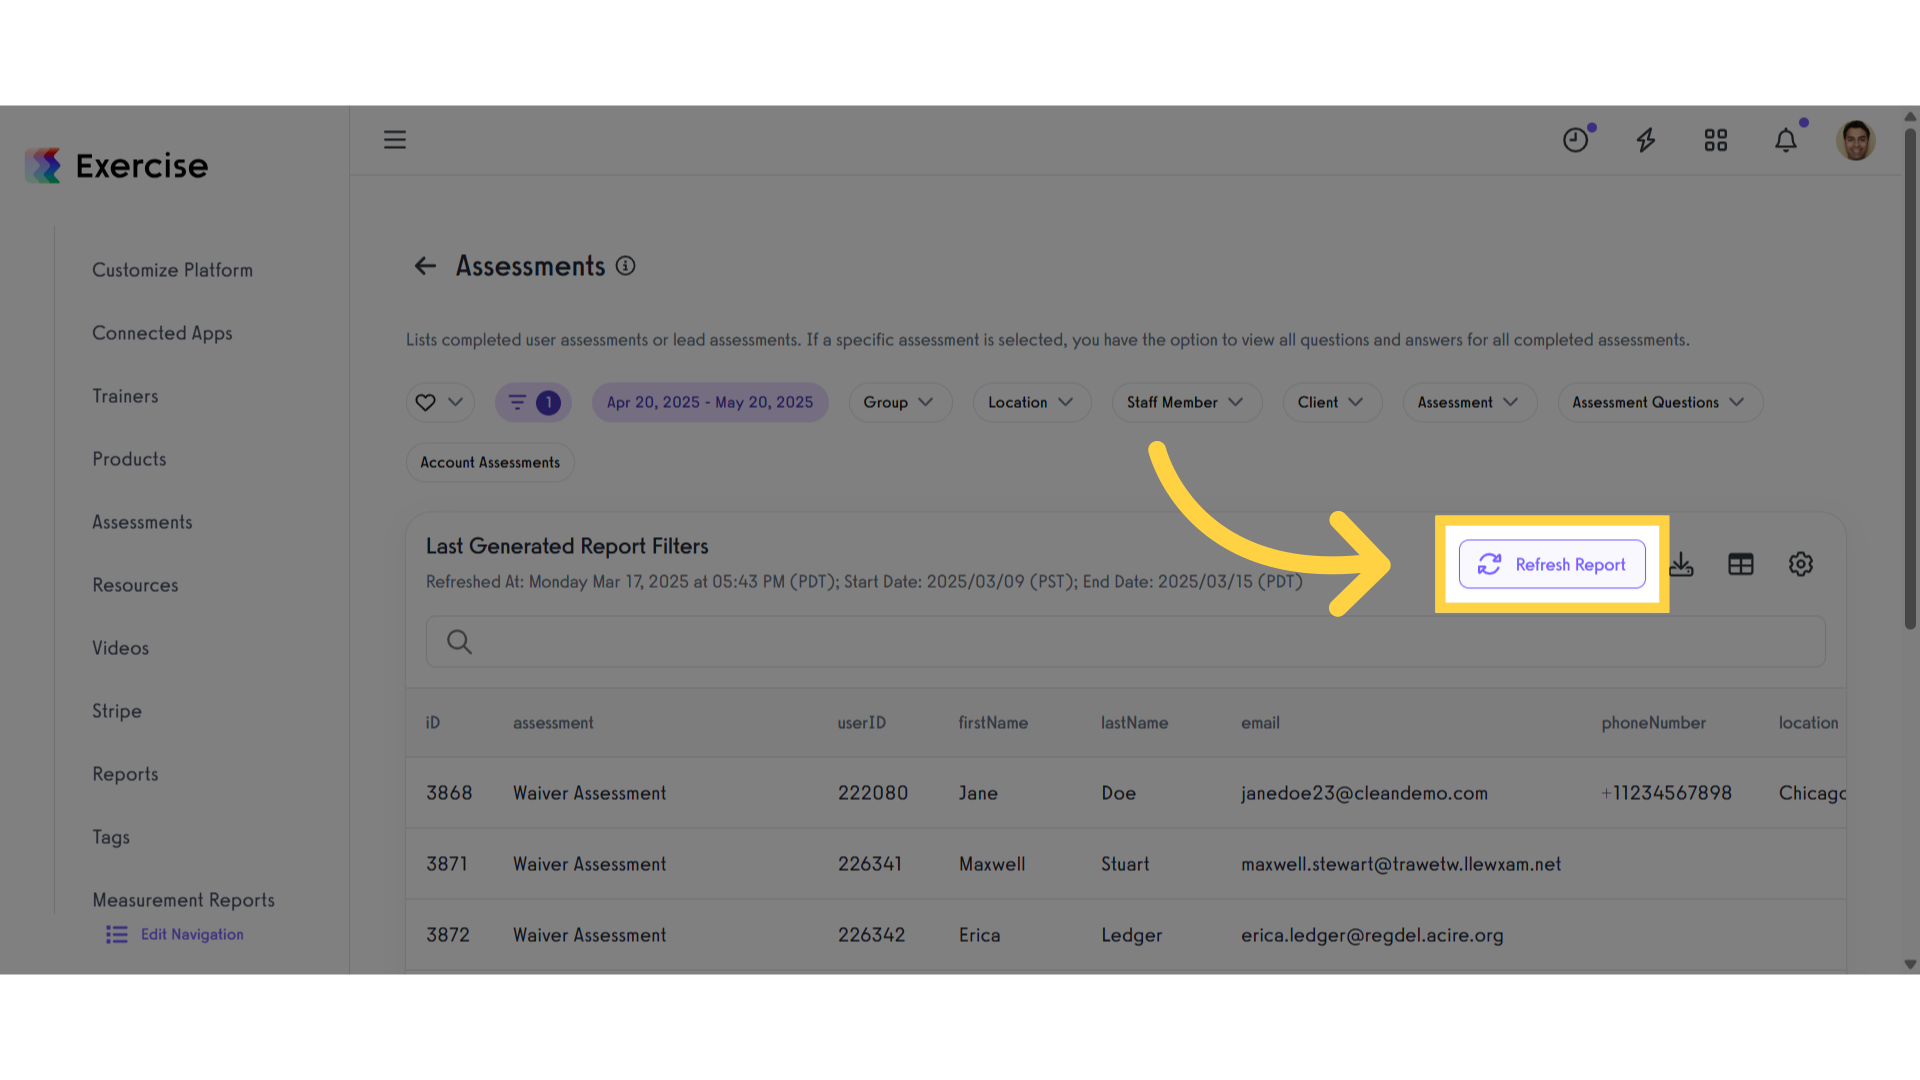Expand the Assessment Questions dropdown
Viewport: 1920px width, 1080px height.
coord(1660,402)
